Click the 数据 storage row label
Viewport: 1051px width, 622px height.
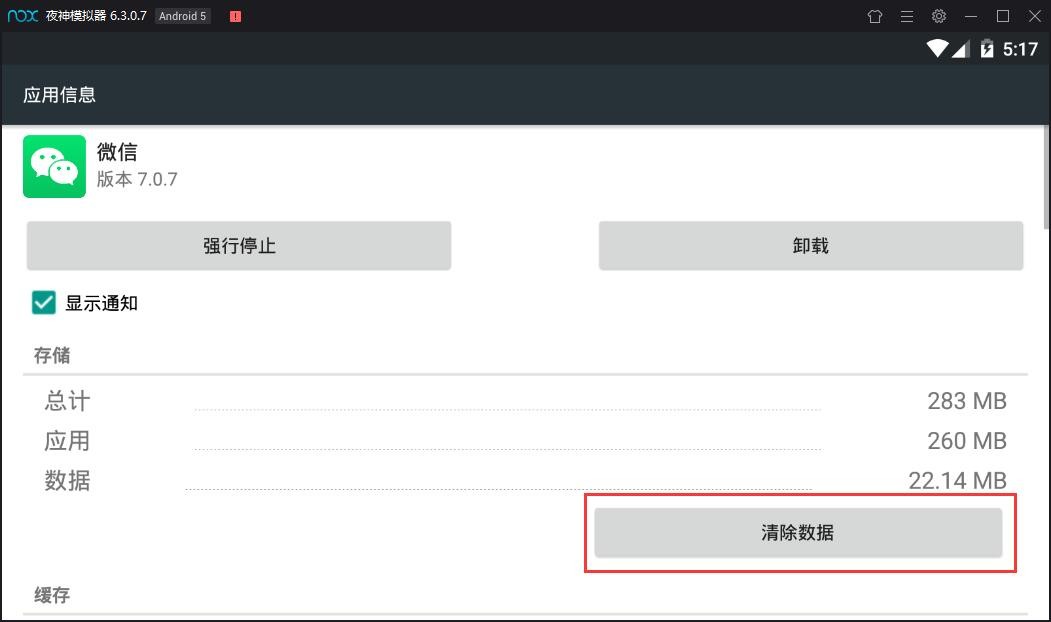pyautogui.click(x=67, y=481)
